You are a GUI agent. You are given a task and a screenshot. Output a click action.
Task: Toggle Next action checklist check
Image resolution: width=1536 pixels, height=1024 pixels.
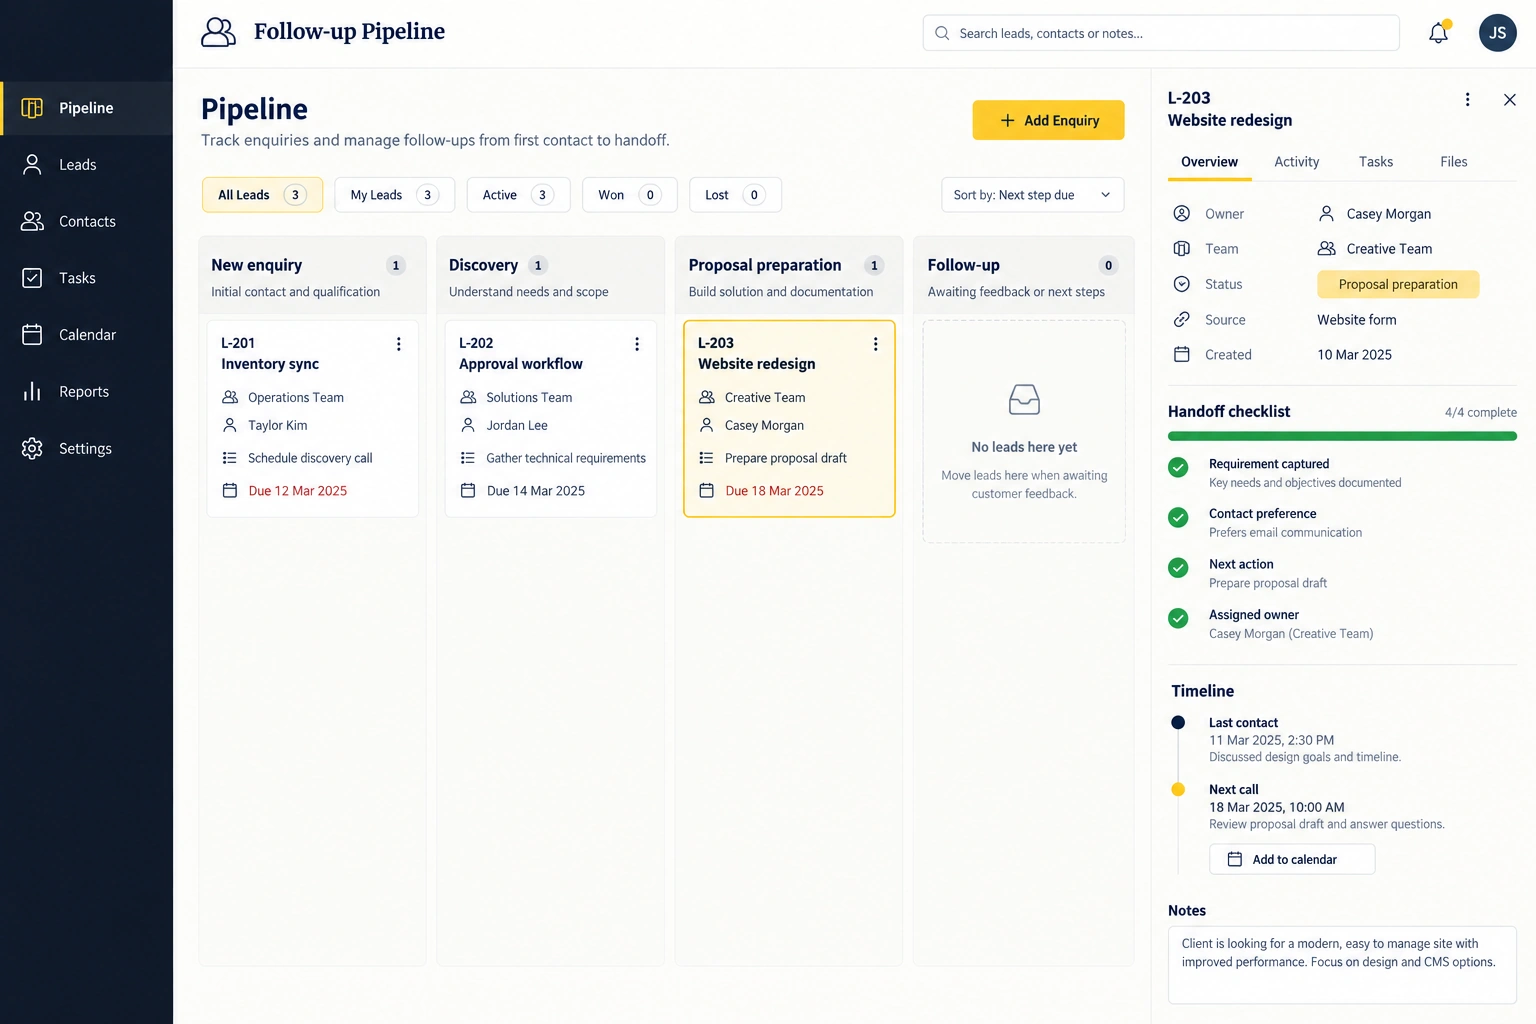(1178, 568)
